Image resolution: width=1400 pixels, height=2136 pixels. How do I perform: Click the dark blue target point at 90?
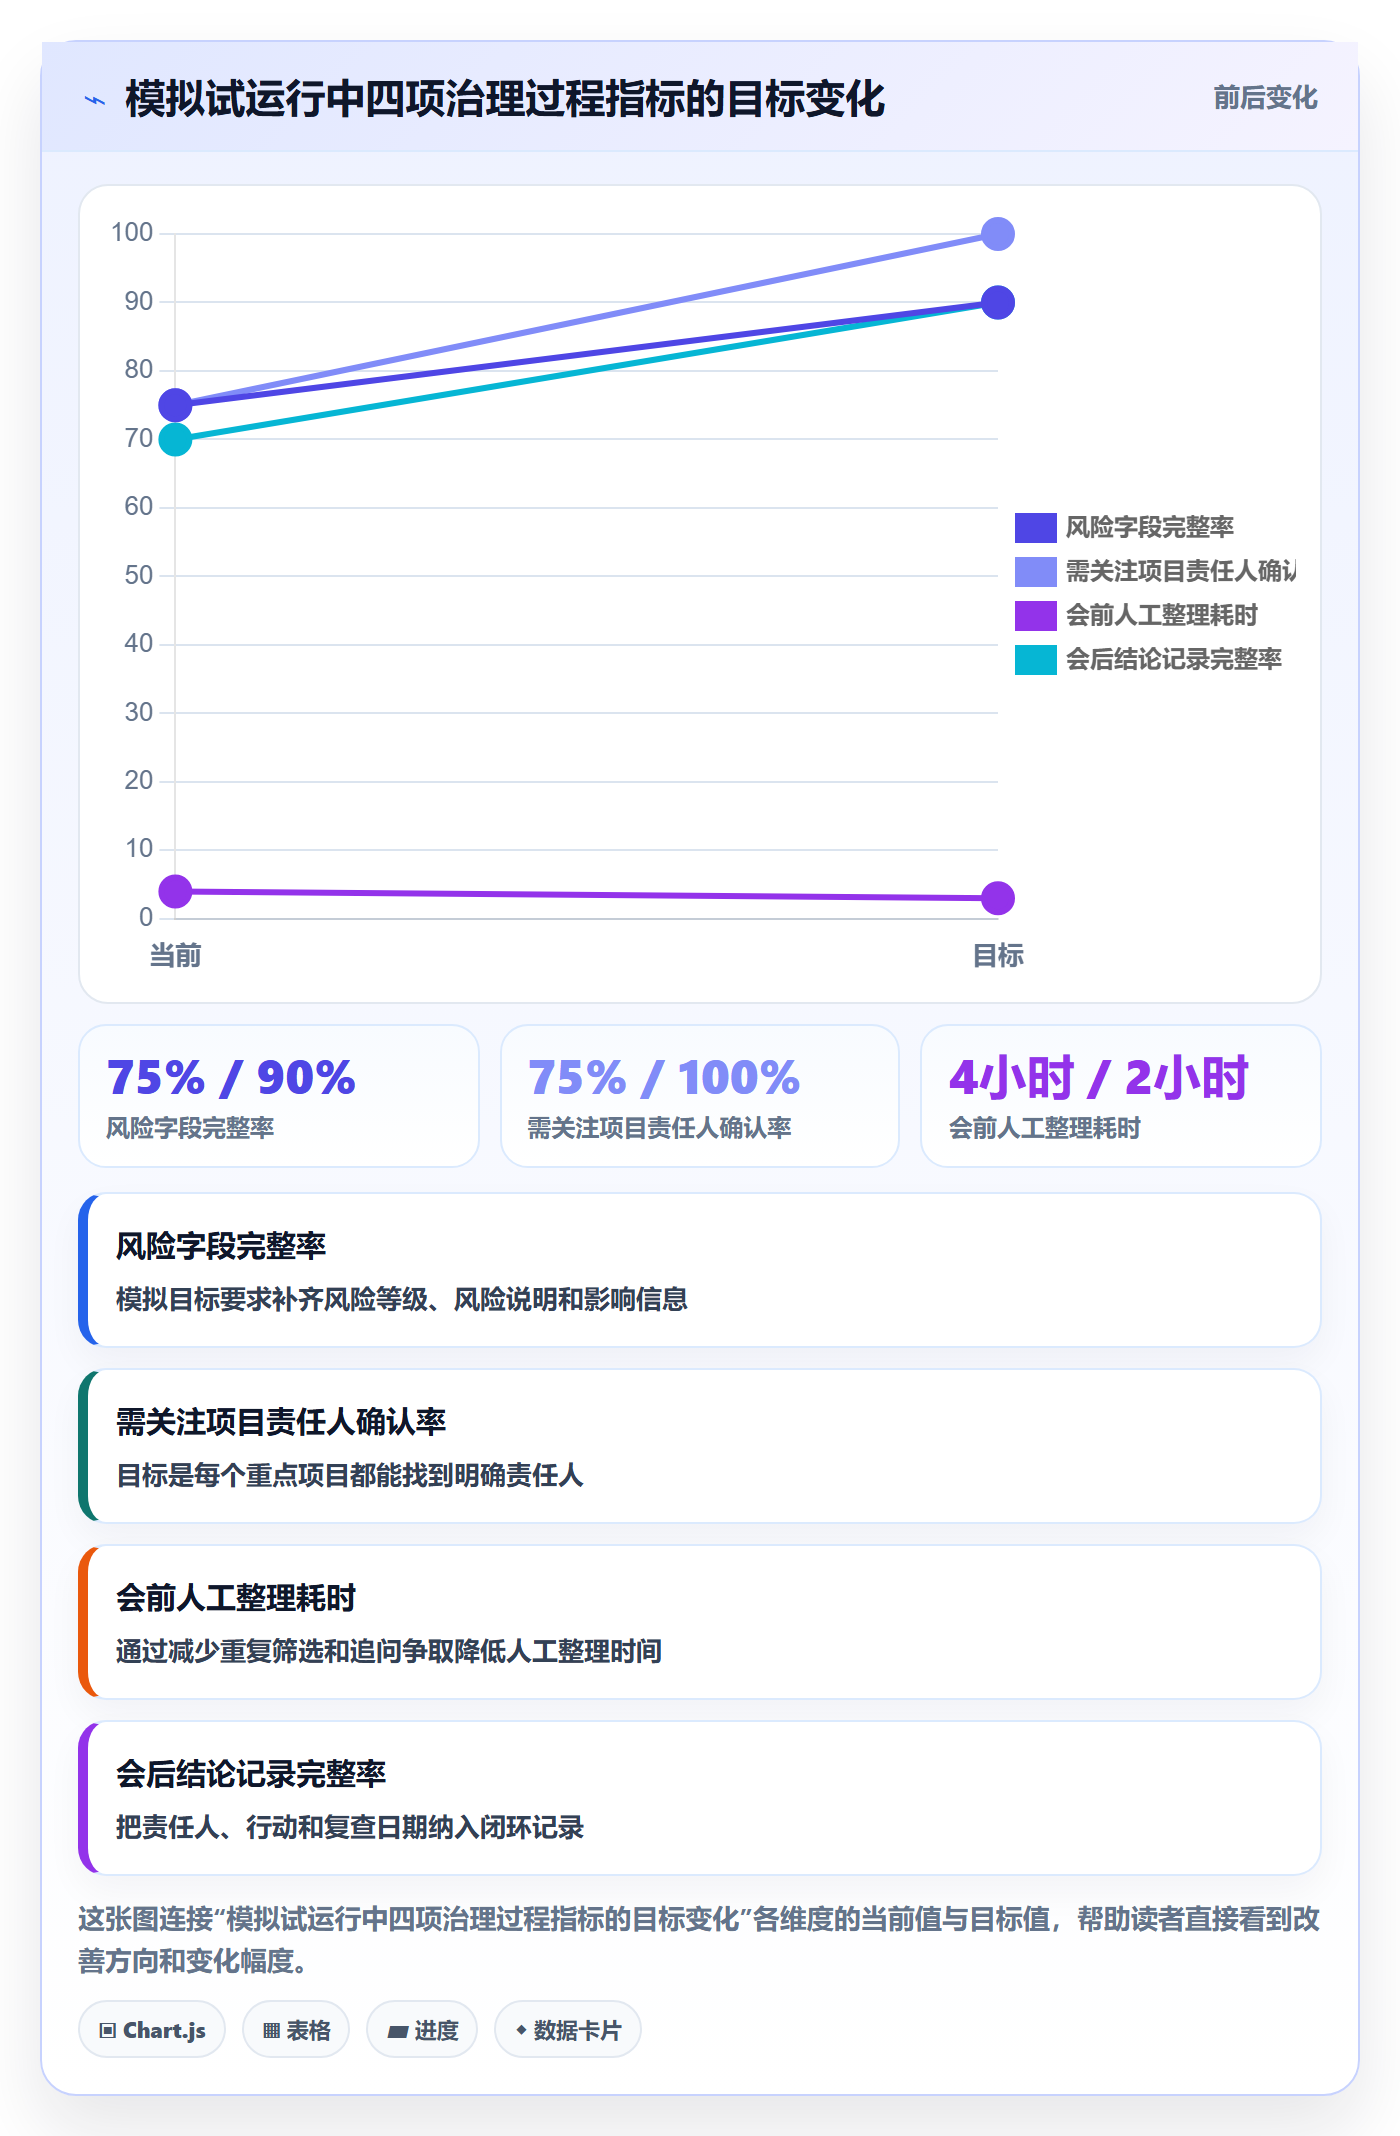tap(997, 302)
